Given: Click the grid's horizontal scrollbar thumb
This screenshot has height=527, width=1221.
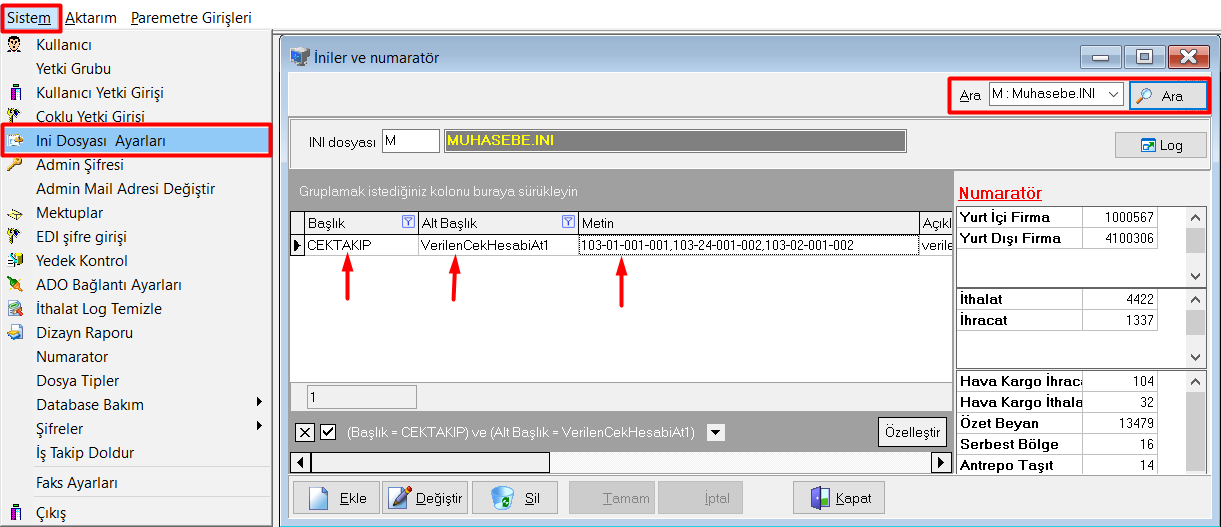Looking at the screenshot, I should click(x=430, y=463).
